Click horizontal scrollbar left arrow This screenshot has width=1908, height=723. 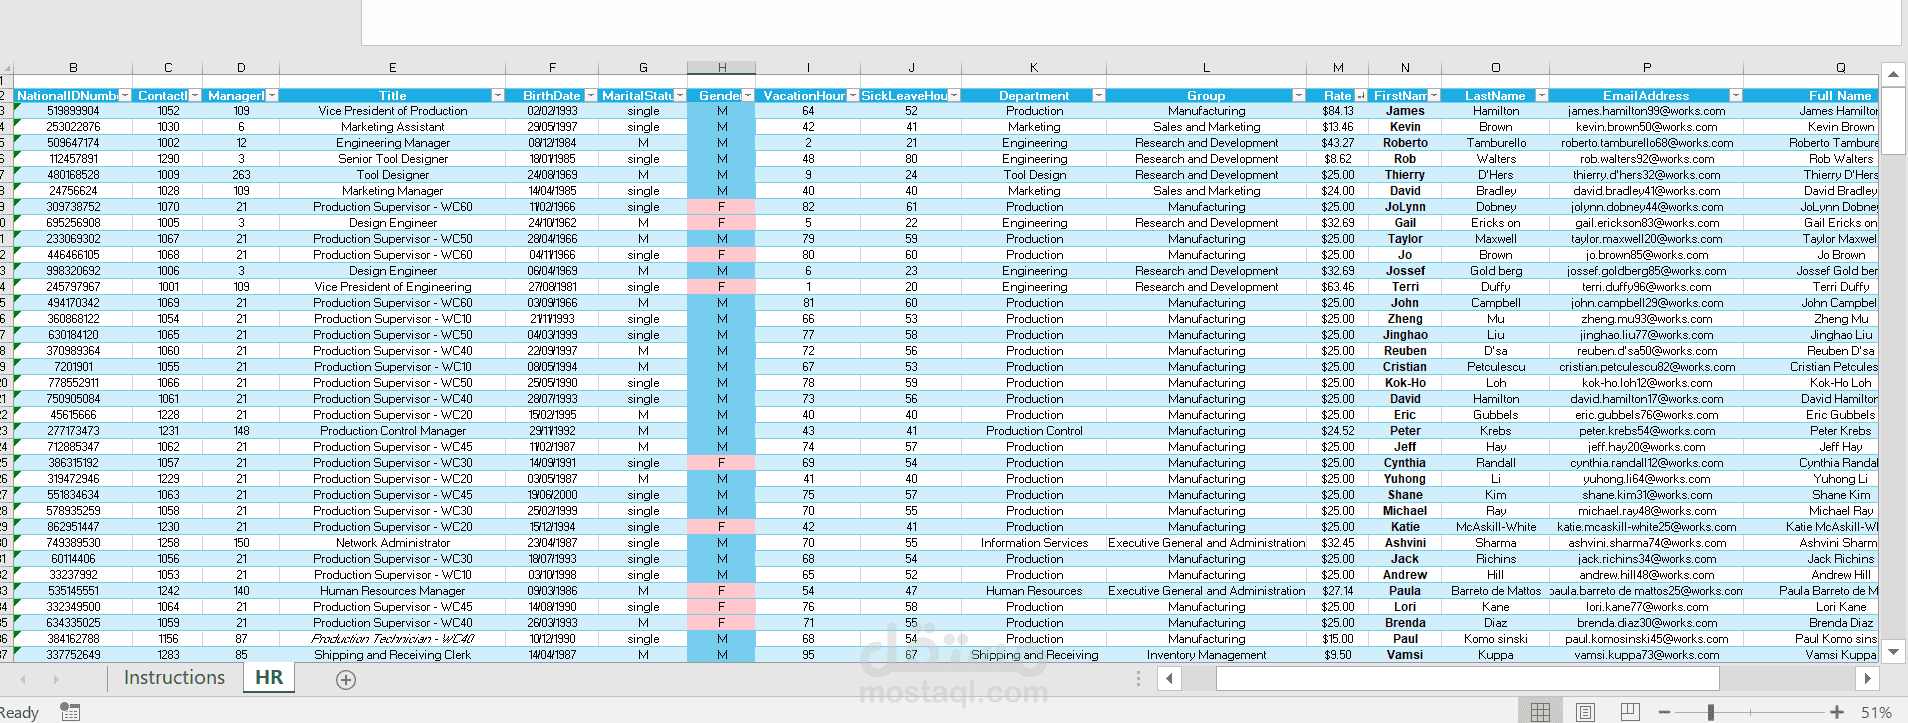pyautogui.click(x=1169, y=679)
